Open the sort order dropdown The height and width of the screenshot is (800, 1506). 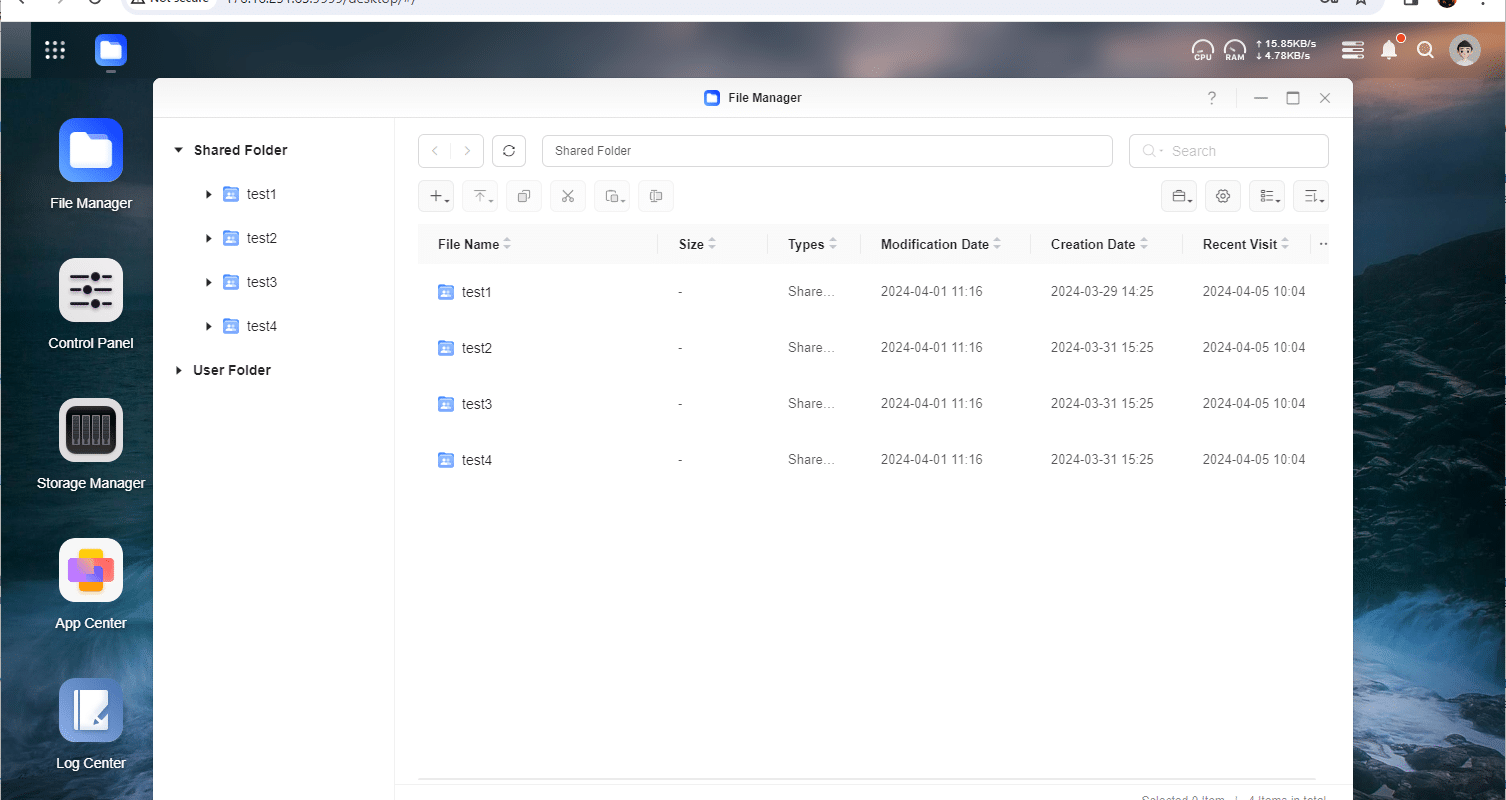(1310, 196)
